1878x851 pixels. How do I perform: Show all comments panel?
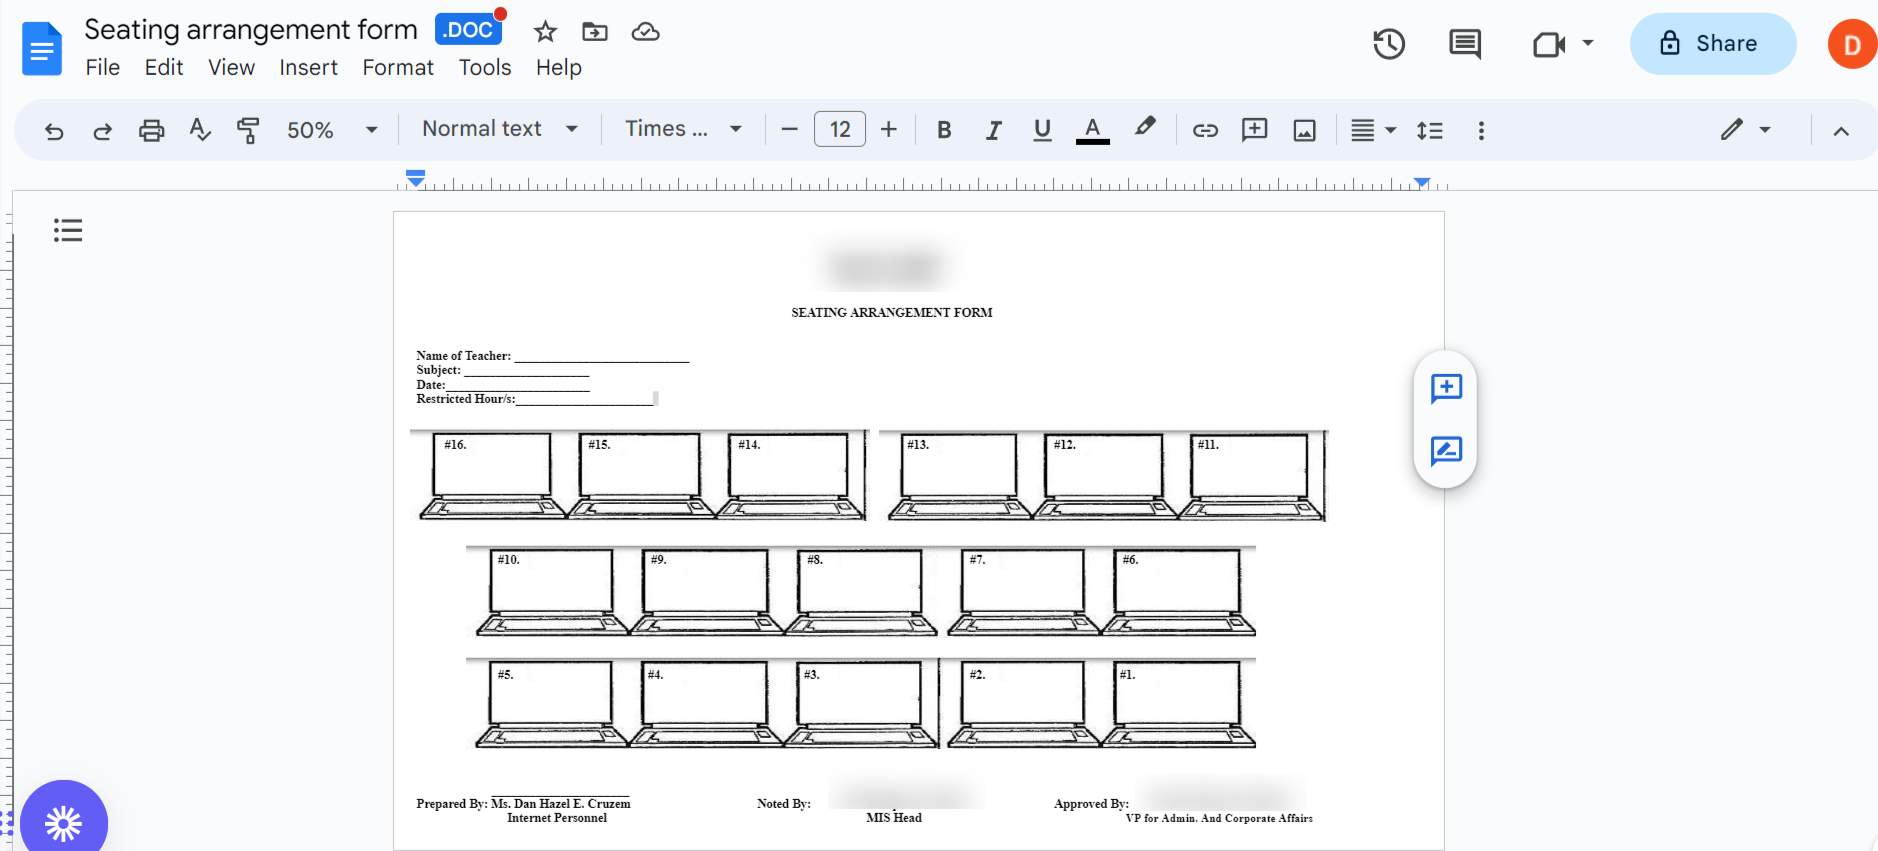click(x=1465, y=44)
